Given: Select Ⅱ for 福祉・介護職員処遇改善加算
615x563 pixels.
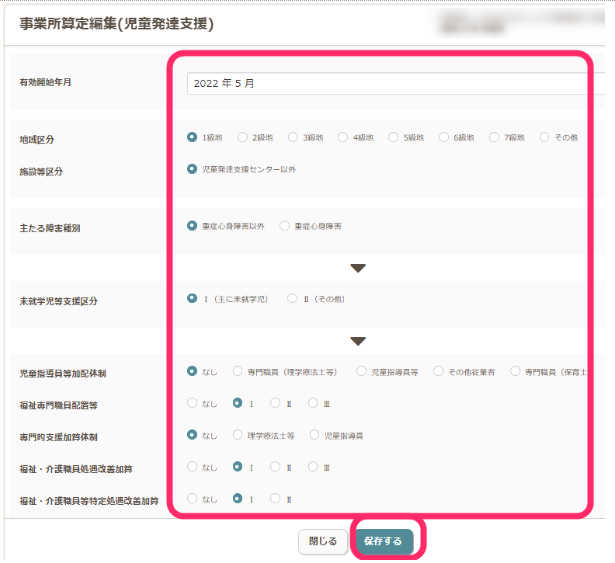Looking at the screenshot, I should pyautogui.click(x=275, y=467).
